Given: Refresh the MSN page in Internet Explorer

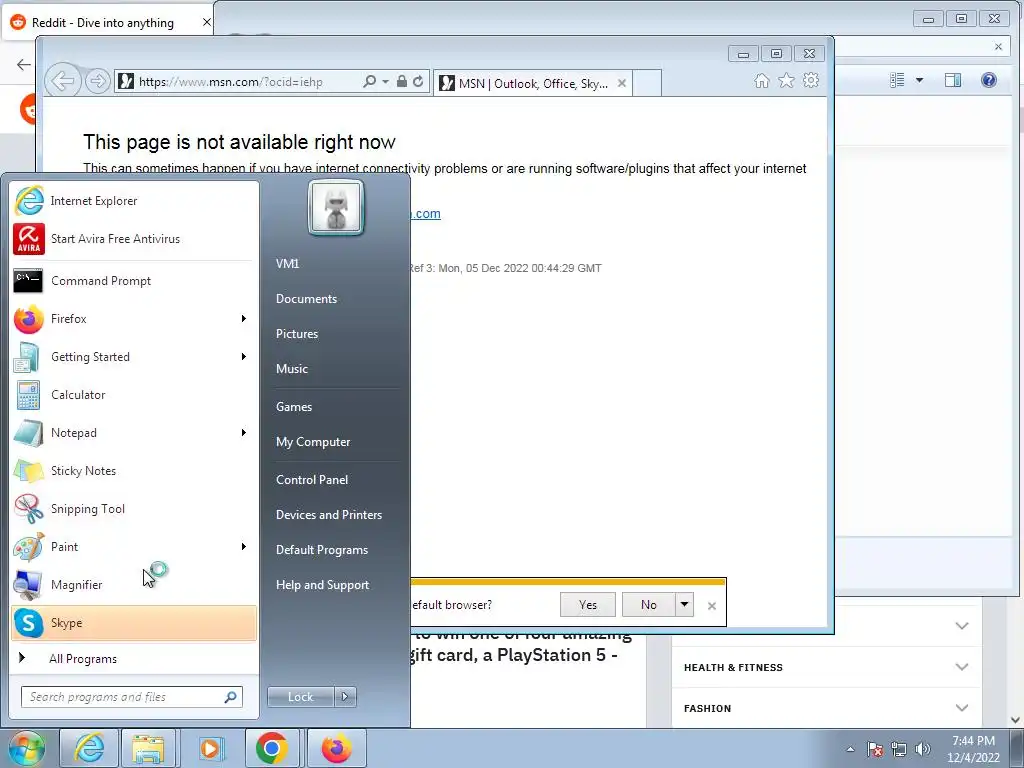Looking at the screenshot, I should coord(418,82).
